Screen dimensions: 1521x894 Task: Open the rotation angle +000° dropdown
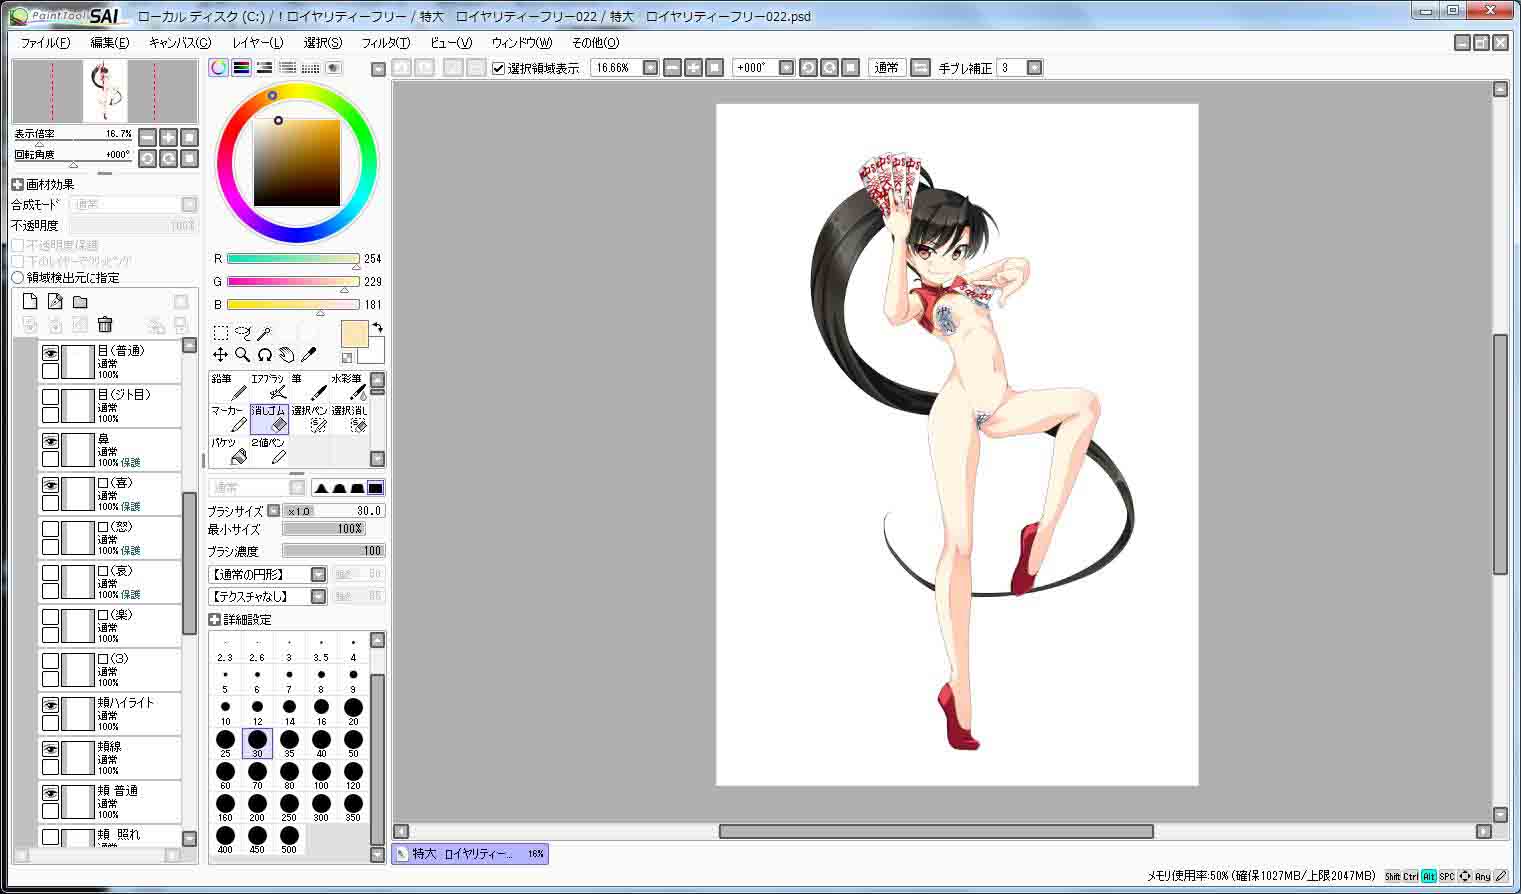pyautogui.click(x=786, y=68)
